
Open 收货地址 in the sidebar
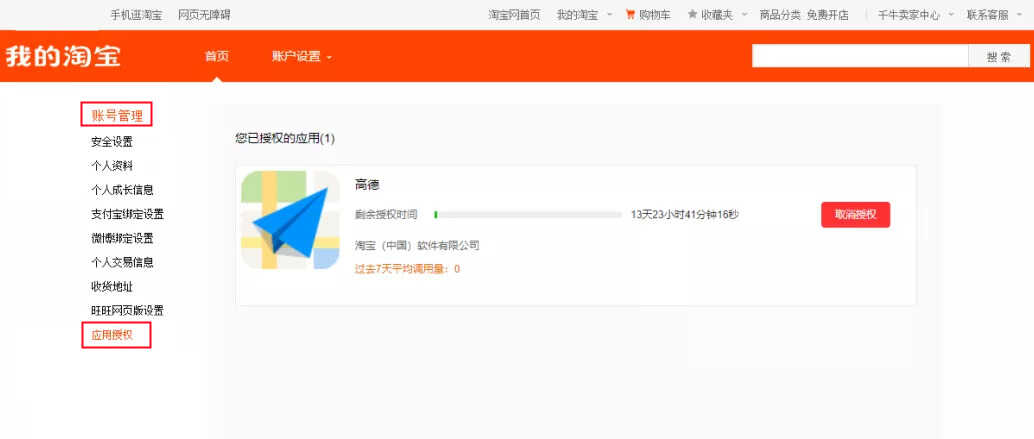[112, 287]
